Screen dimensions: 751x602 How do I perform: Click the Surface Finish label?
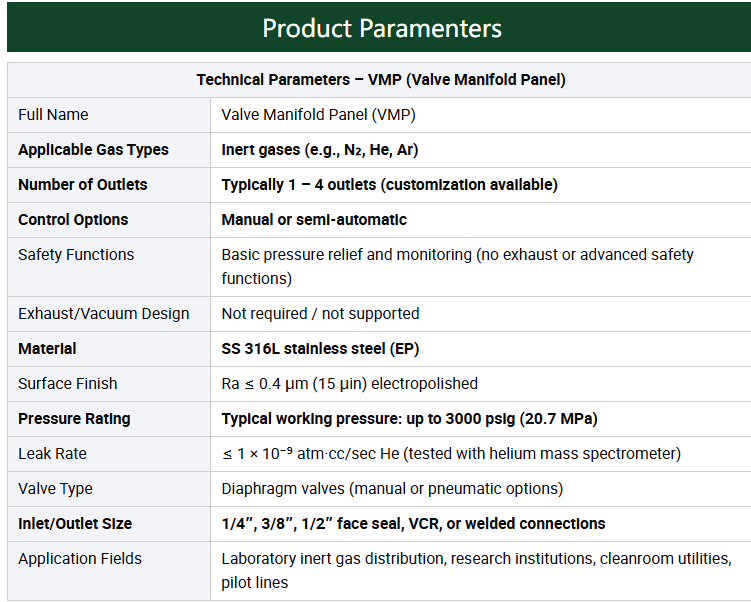pyautogui.click(x=67, y=384)
